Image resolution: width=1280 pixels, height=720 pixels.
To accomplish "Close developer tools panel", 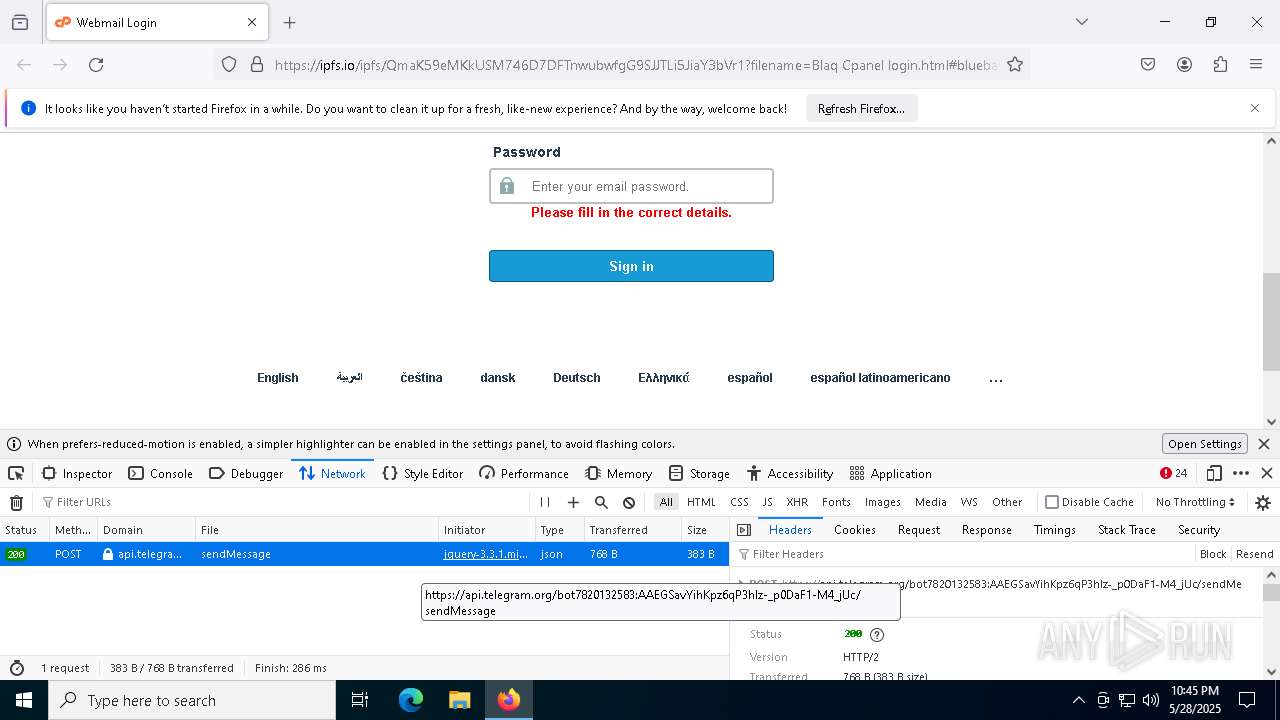I will (1267, 474).
